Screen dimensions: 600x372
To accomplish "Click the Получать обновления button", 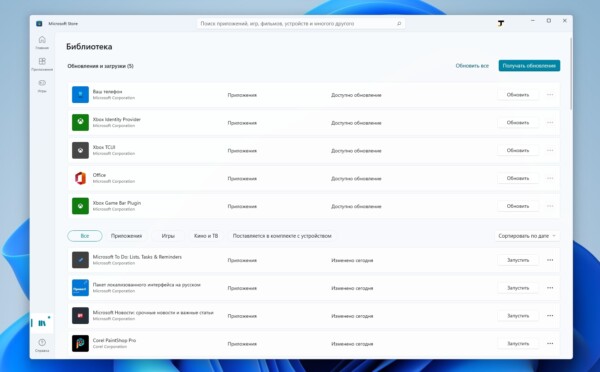I will (529, 66).
